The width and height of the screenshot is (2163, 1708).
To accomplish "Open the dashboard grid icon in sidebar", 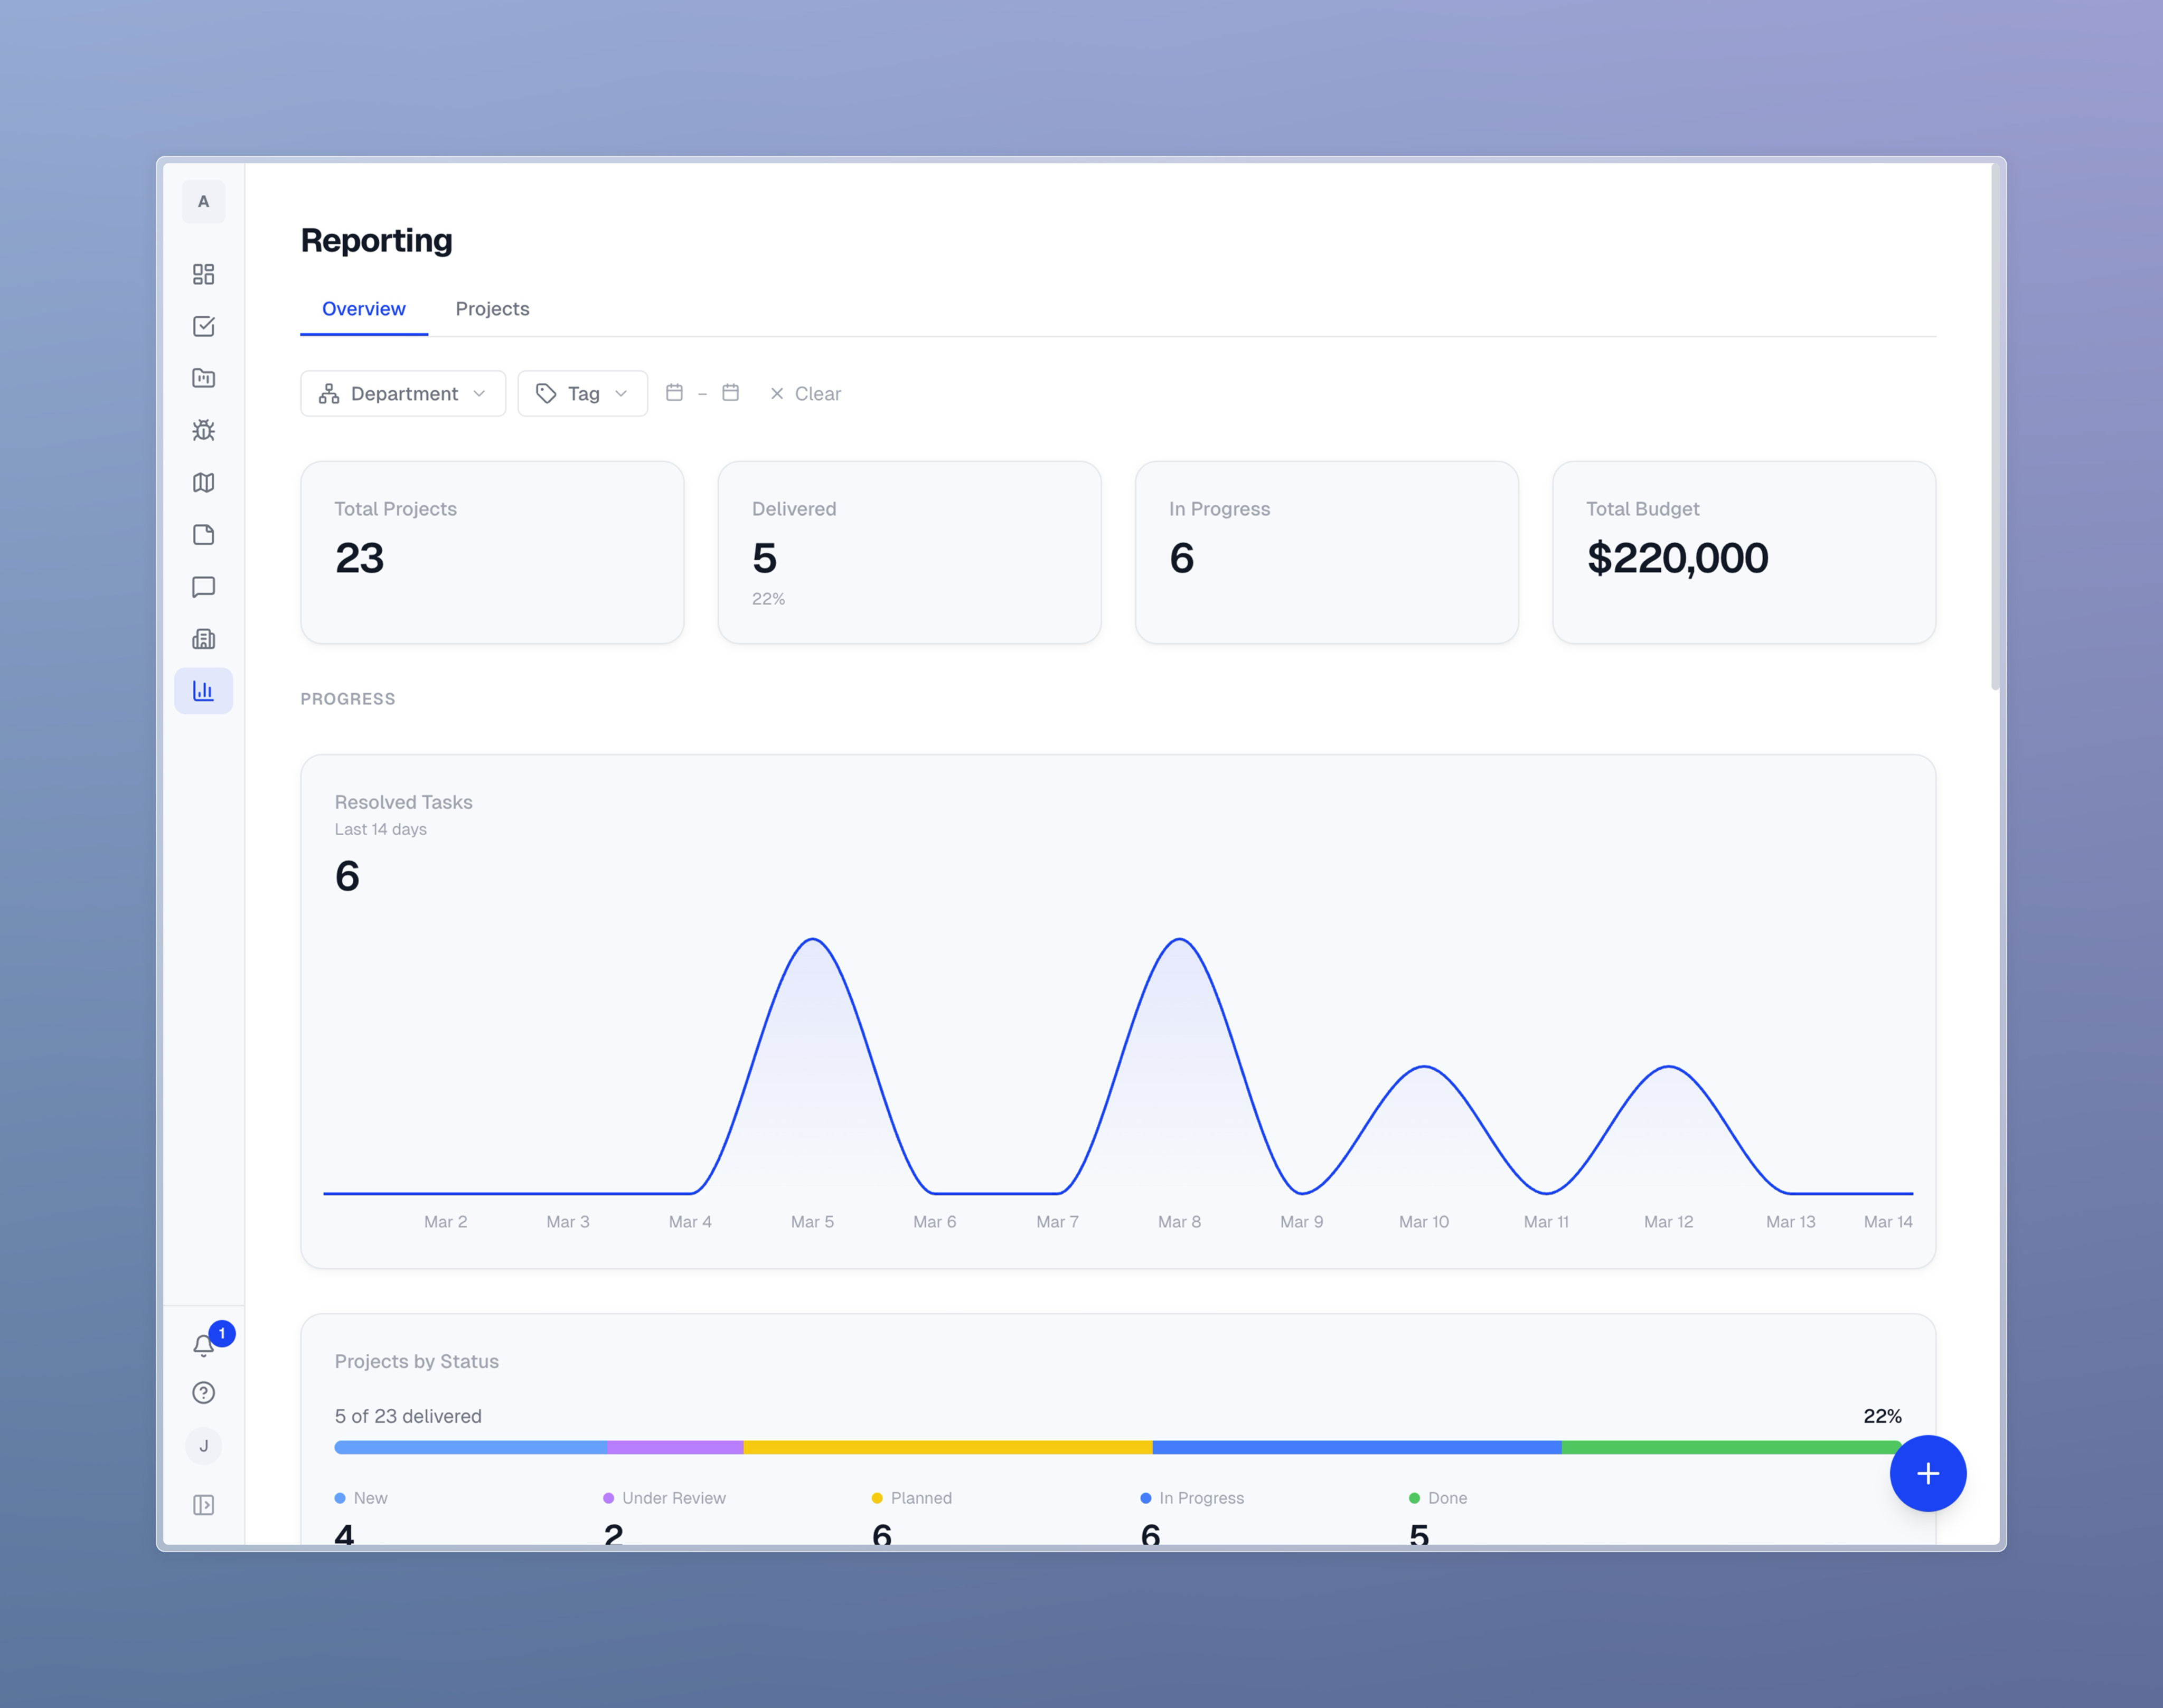I will 204,273.
